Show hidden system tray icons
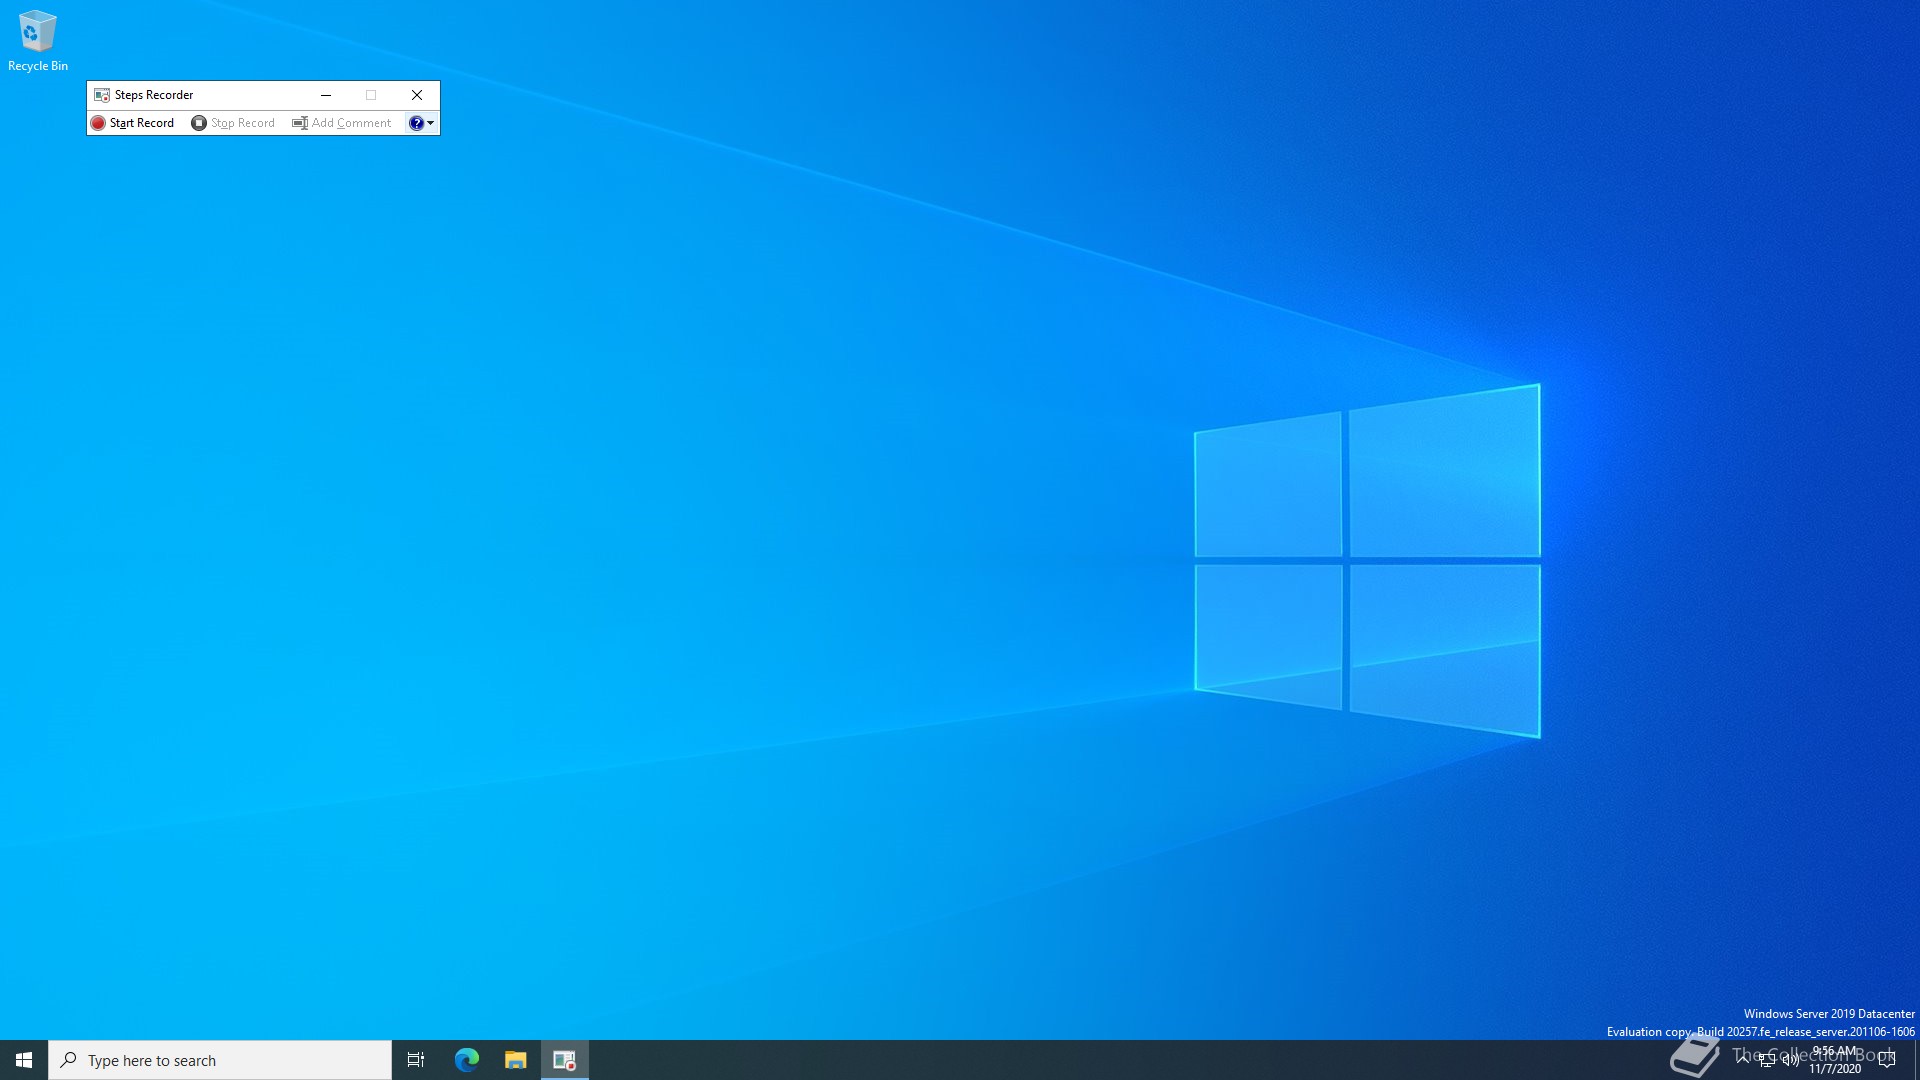This screenshot has height=1080, width=1920. coord(1743,1059)
